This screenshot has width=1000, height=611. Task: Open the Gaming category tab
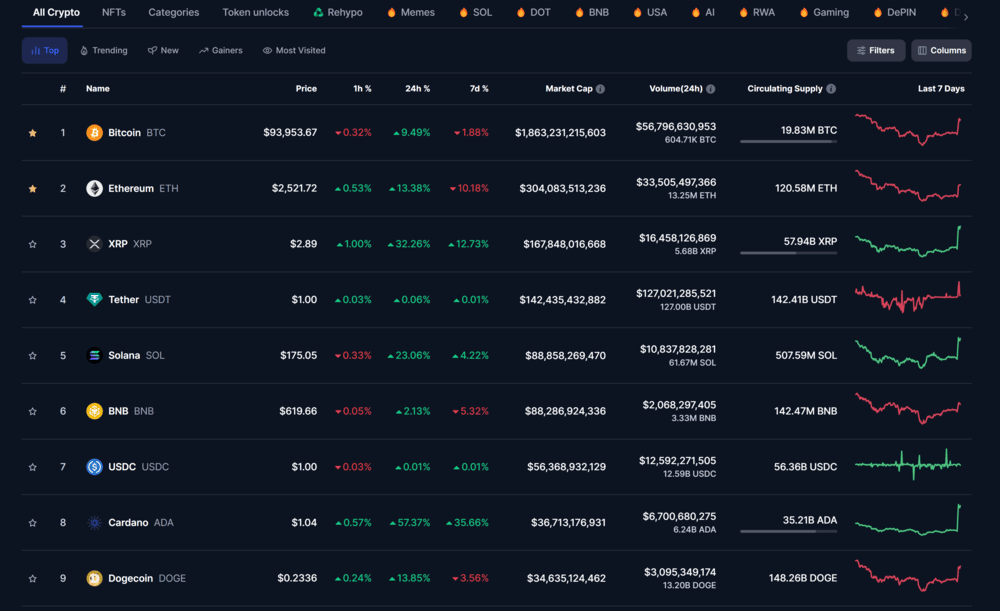click(x=824, y=12)
